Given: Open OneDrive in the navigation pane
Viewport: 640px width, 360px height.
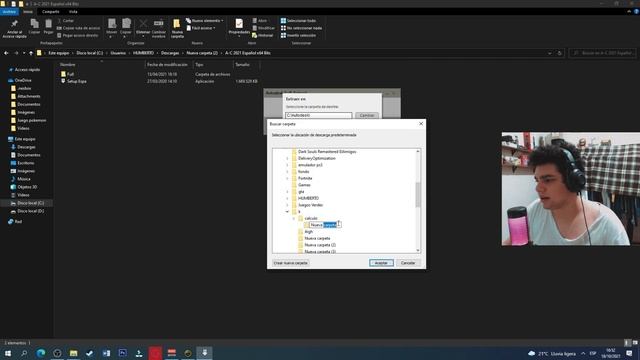Looking at the screenshot, I should click(23, 80).
